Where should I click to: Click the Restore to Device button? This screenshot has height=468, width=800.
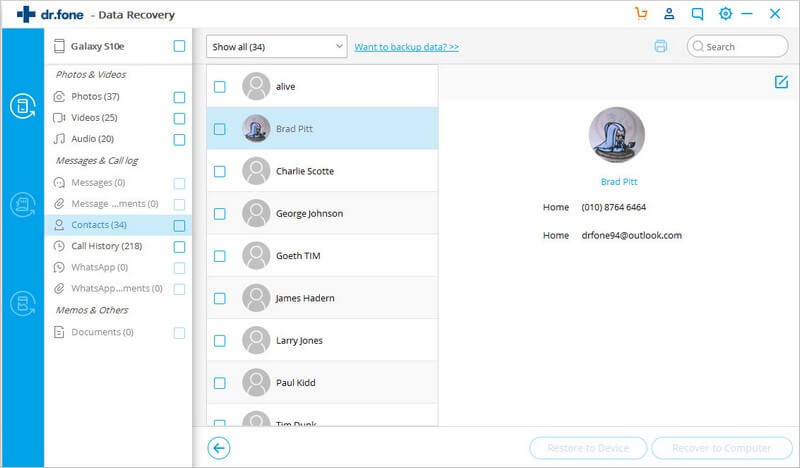(x=589, y=448)
